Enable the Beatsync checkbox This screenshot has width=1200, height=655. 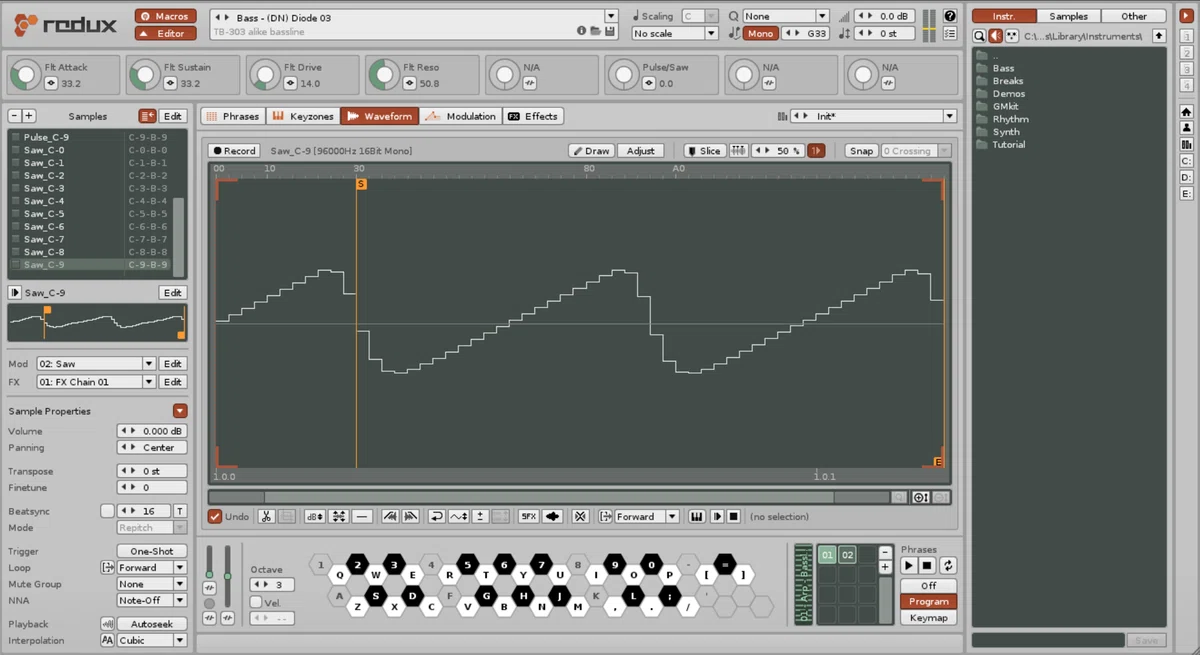click(108, 511)
